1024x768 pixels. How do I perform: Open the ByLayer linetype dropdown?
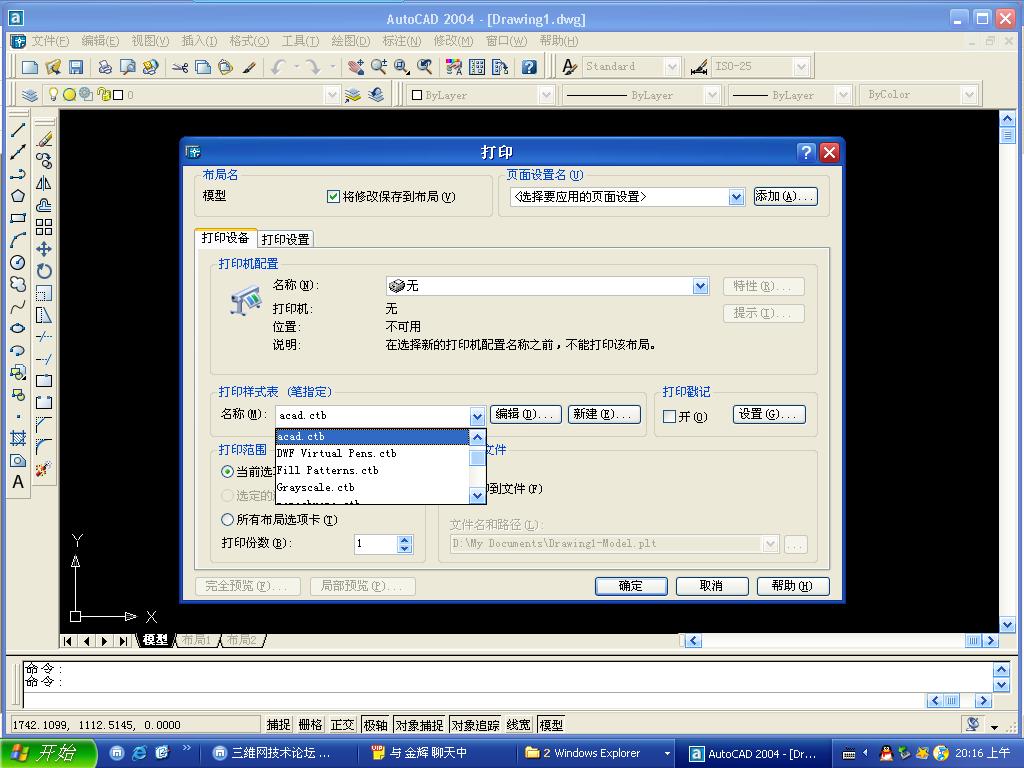[712, 95]
